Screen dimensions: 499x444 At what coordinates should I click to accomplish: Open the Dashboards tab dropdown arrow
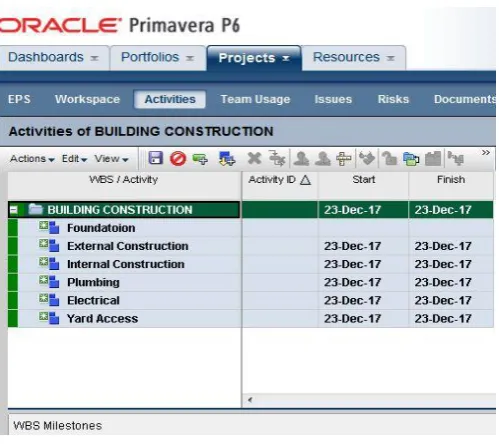pyautogui.click(x=95, y=58)
